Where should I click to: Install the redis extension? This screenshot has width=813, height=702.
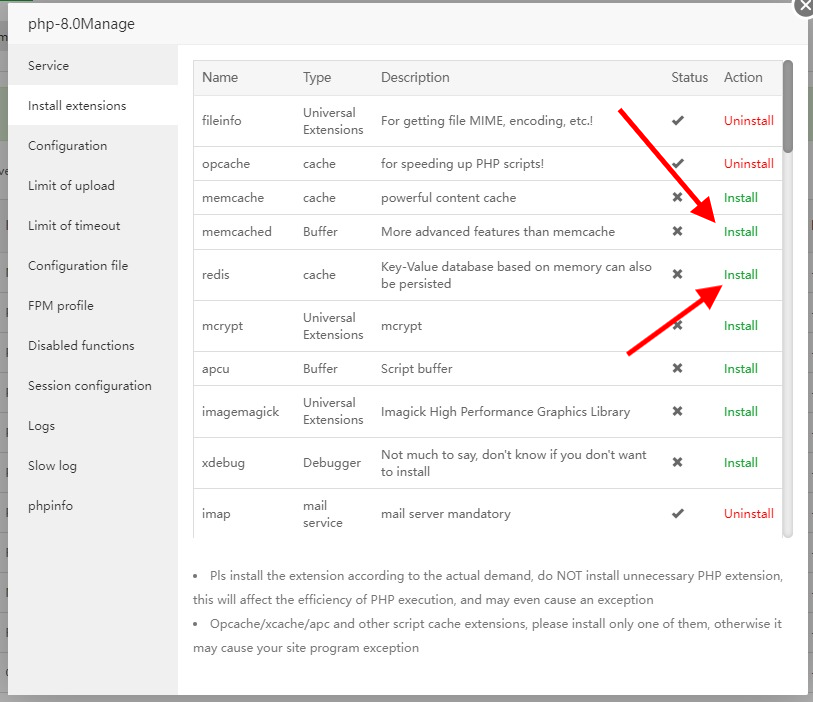pos(740,273)
